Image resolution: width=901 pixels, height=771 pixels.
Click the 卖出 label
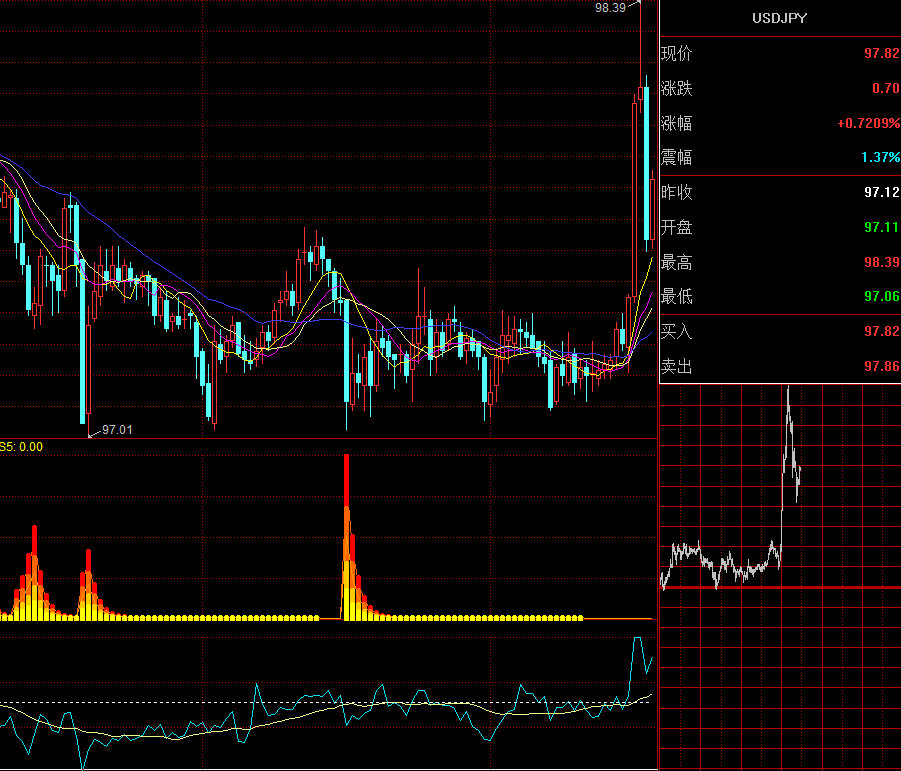click(x=676, y=366)
